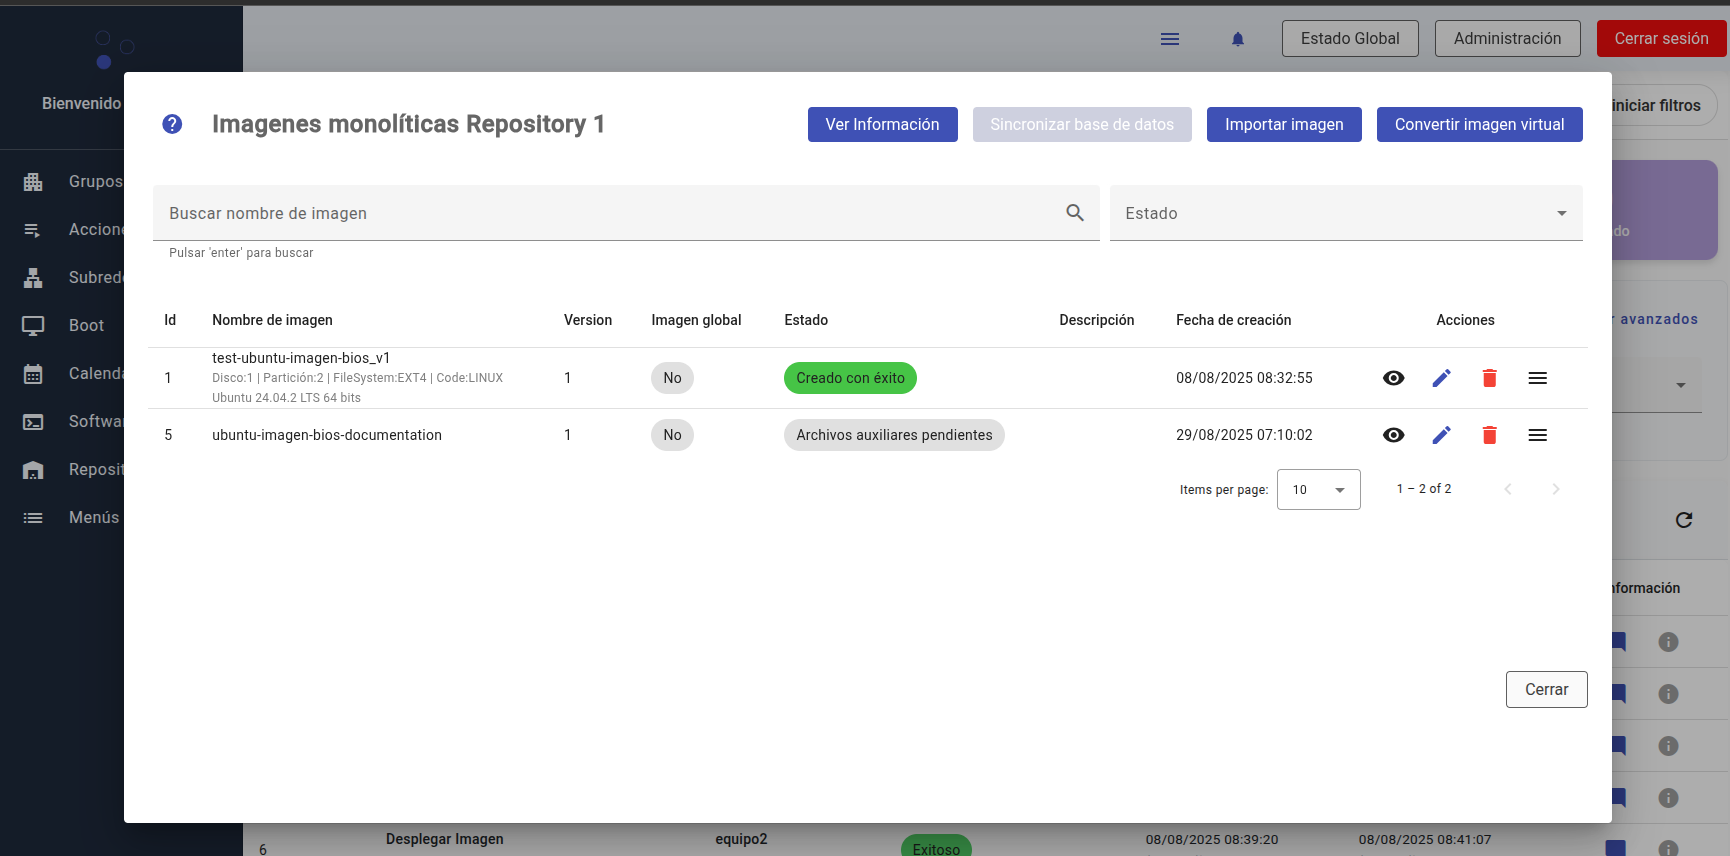
Task: Open the Estado filter dropdown
Action: 1345,213
